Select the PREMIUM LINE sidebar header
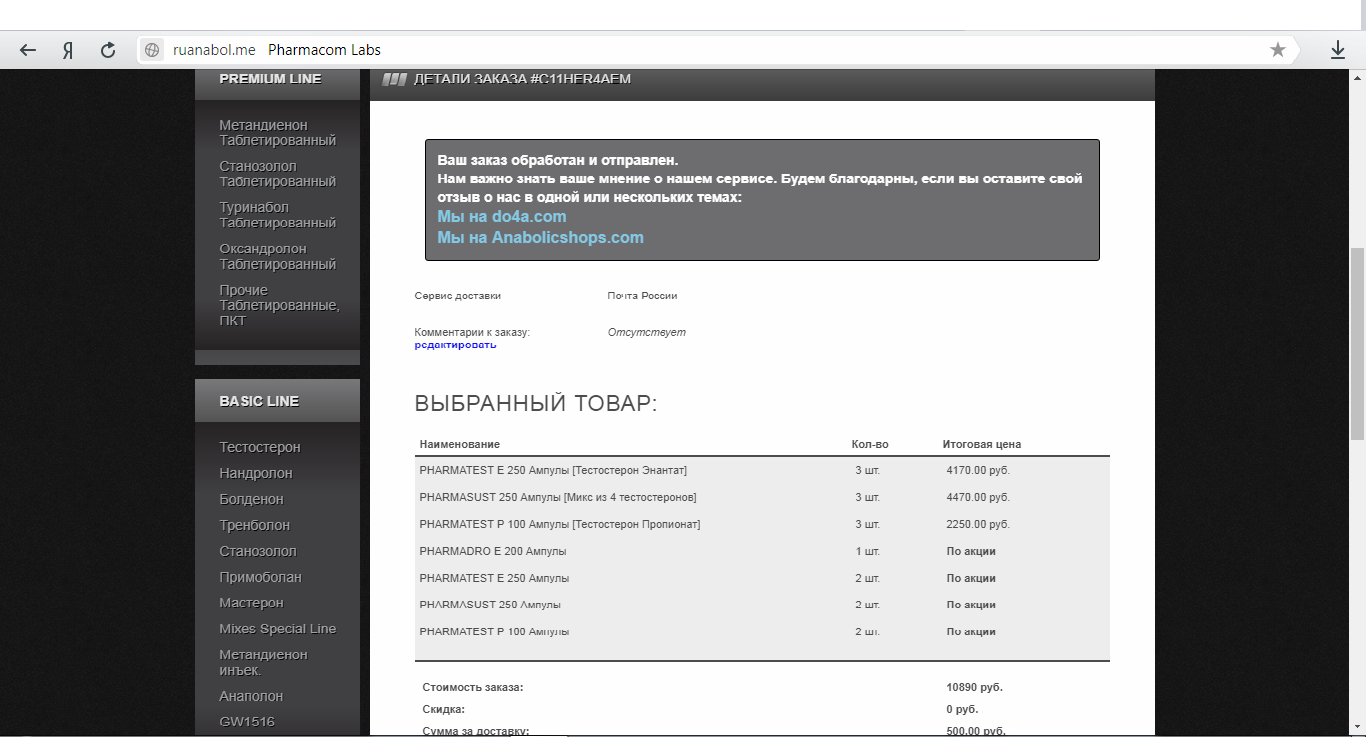This screenshot has height=737, width=1366. point(270,79)
